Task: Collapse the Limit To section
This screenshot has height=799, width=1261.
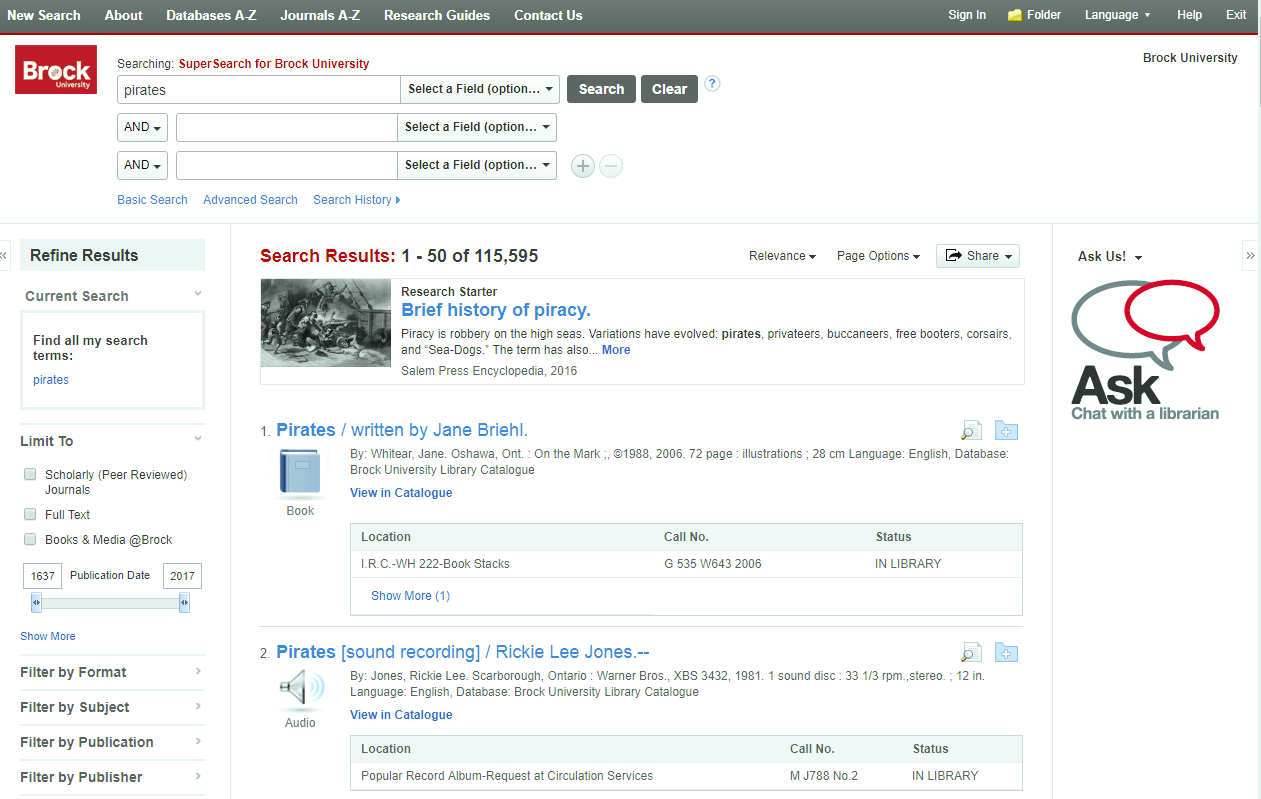Action: click(198, 439)
